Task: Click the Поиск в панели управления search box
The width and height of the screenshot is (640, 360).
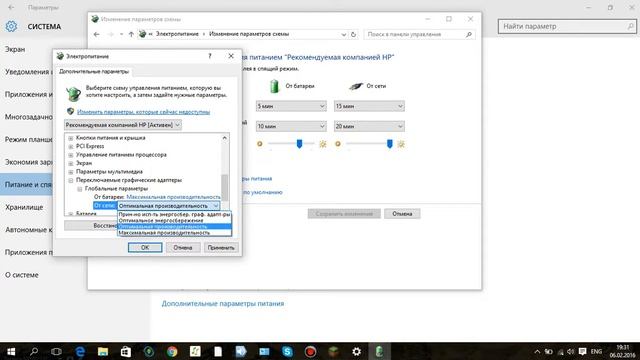Action: tap(419, 34)
